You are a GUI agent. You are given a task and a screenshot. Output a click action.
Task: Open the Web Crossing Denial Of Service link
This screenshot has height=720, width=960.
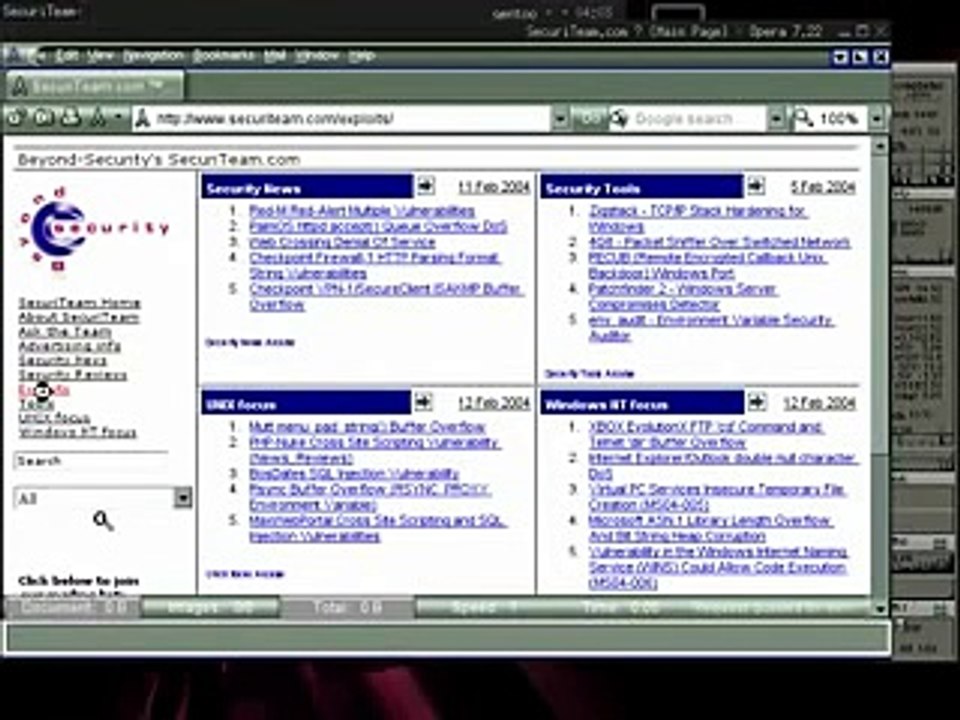click(342, 242)
